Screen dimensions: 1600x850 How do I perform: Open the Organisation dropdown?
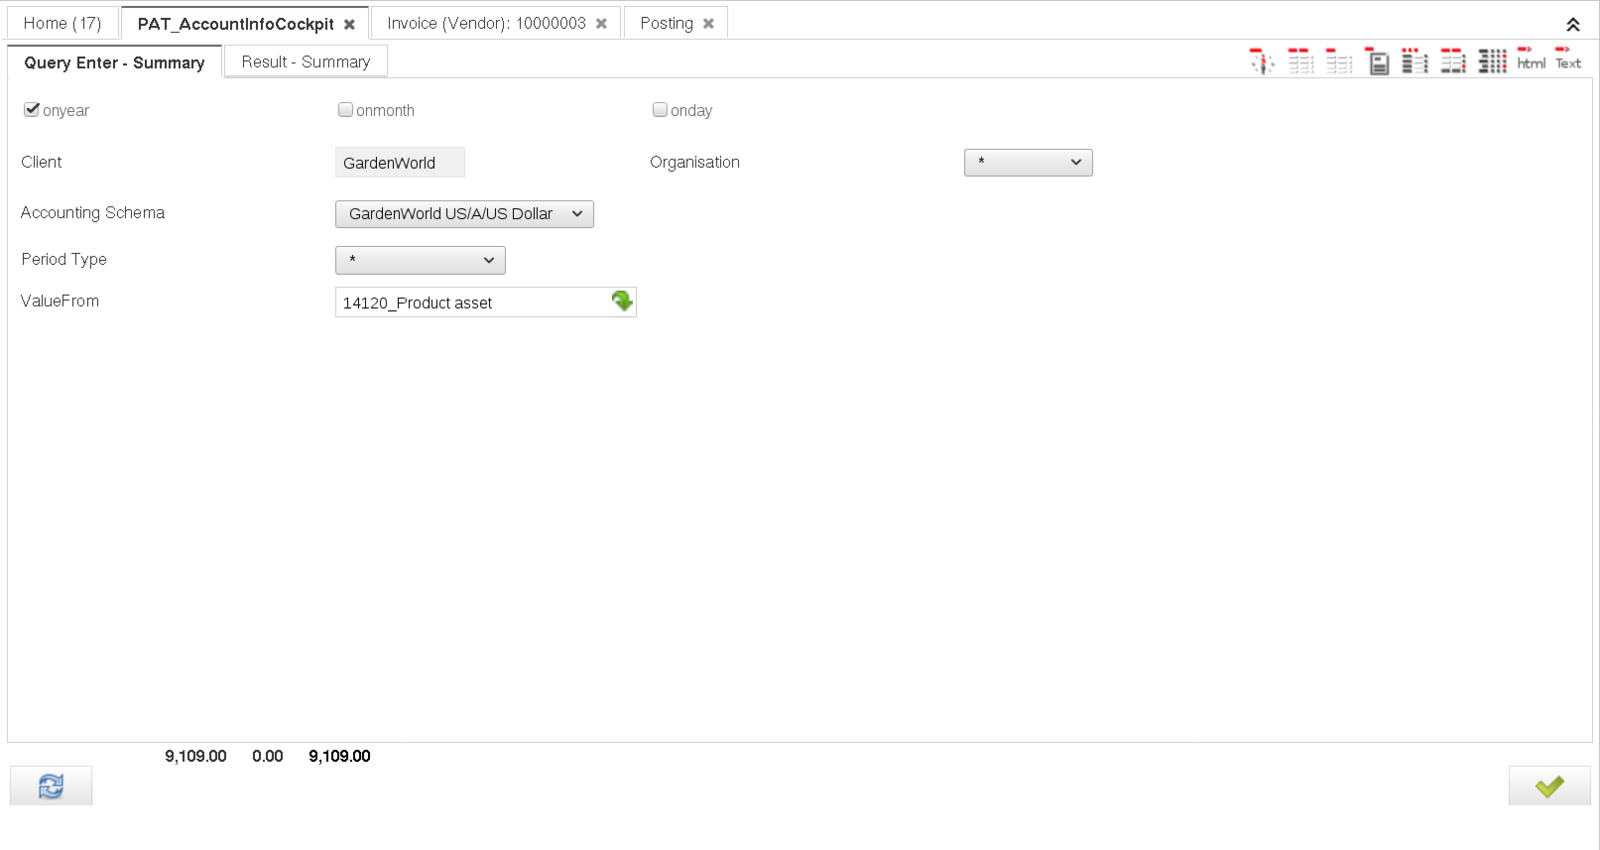click(1028, 162)
